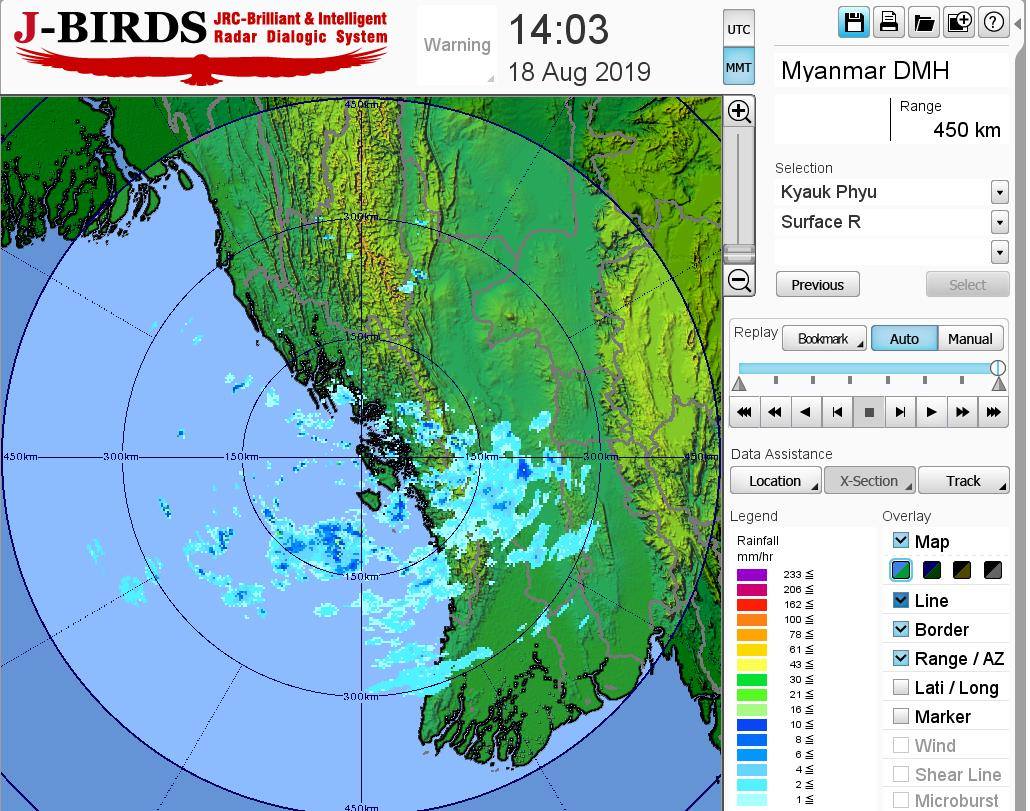Viewport: 1030px width, 811px height.
Task: Click the 450 km range value
Action: (967, 130)
